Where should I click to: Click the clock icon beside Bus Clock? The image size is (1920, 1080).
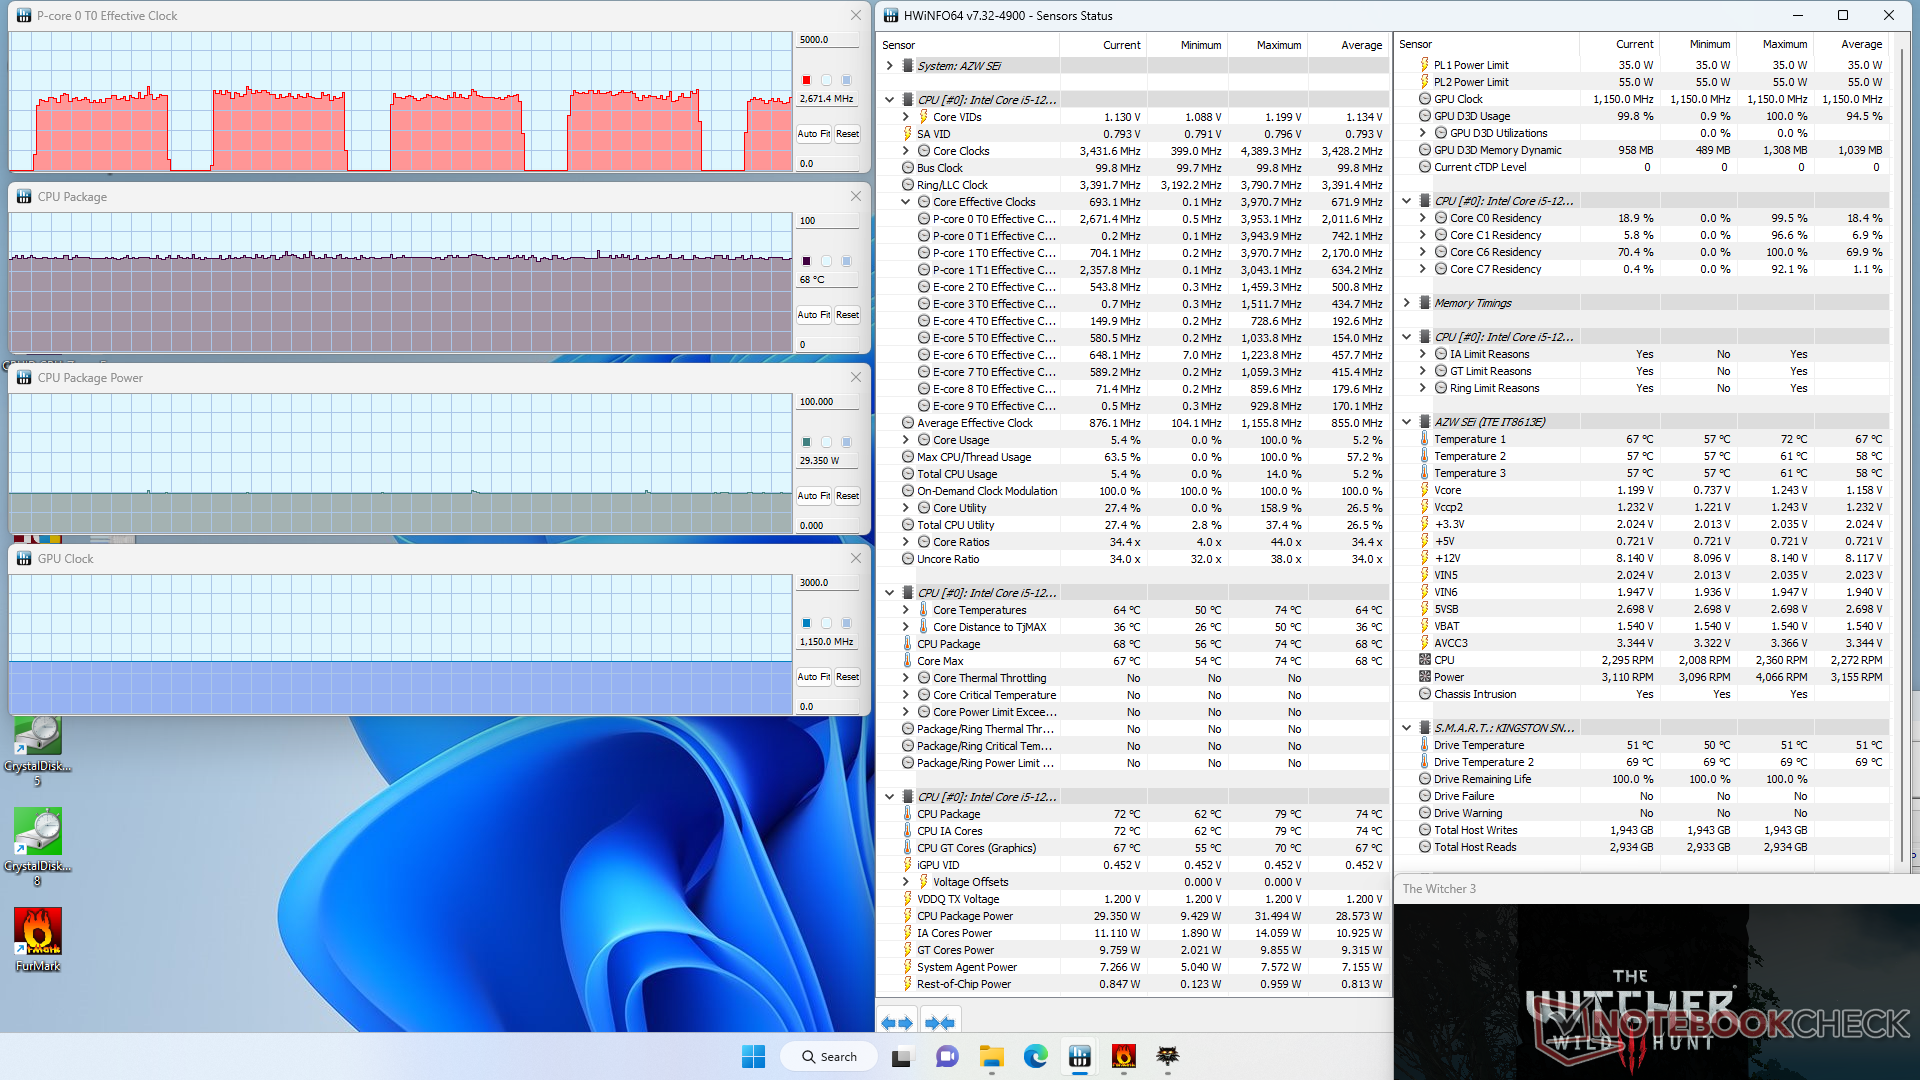tap(907, 168)
